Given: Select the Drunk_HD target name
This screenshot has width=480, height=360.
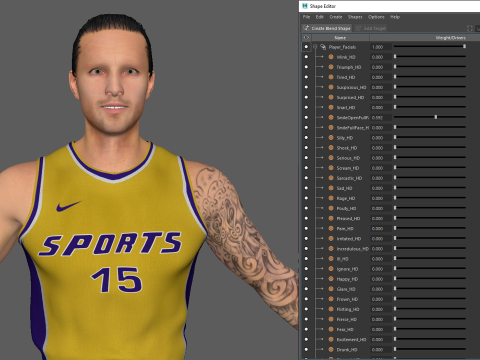Looking at the screenshot, I should (347, 349).
